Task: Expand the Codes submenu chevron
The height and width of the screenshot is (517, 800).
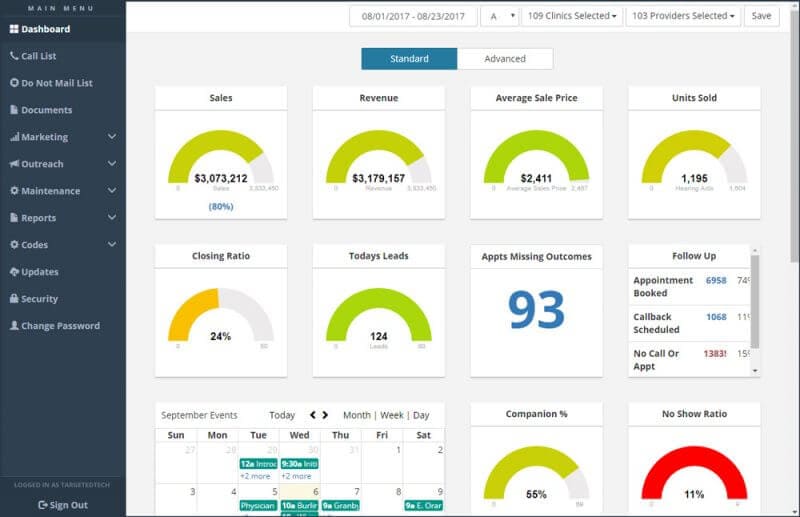Action: [x=112, y=244]
